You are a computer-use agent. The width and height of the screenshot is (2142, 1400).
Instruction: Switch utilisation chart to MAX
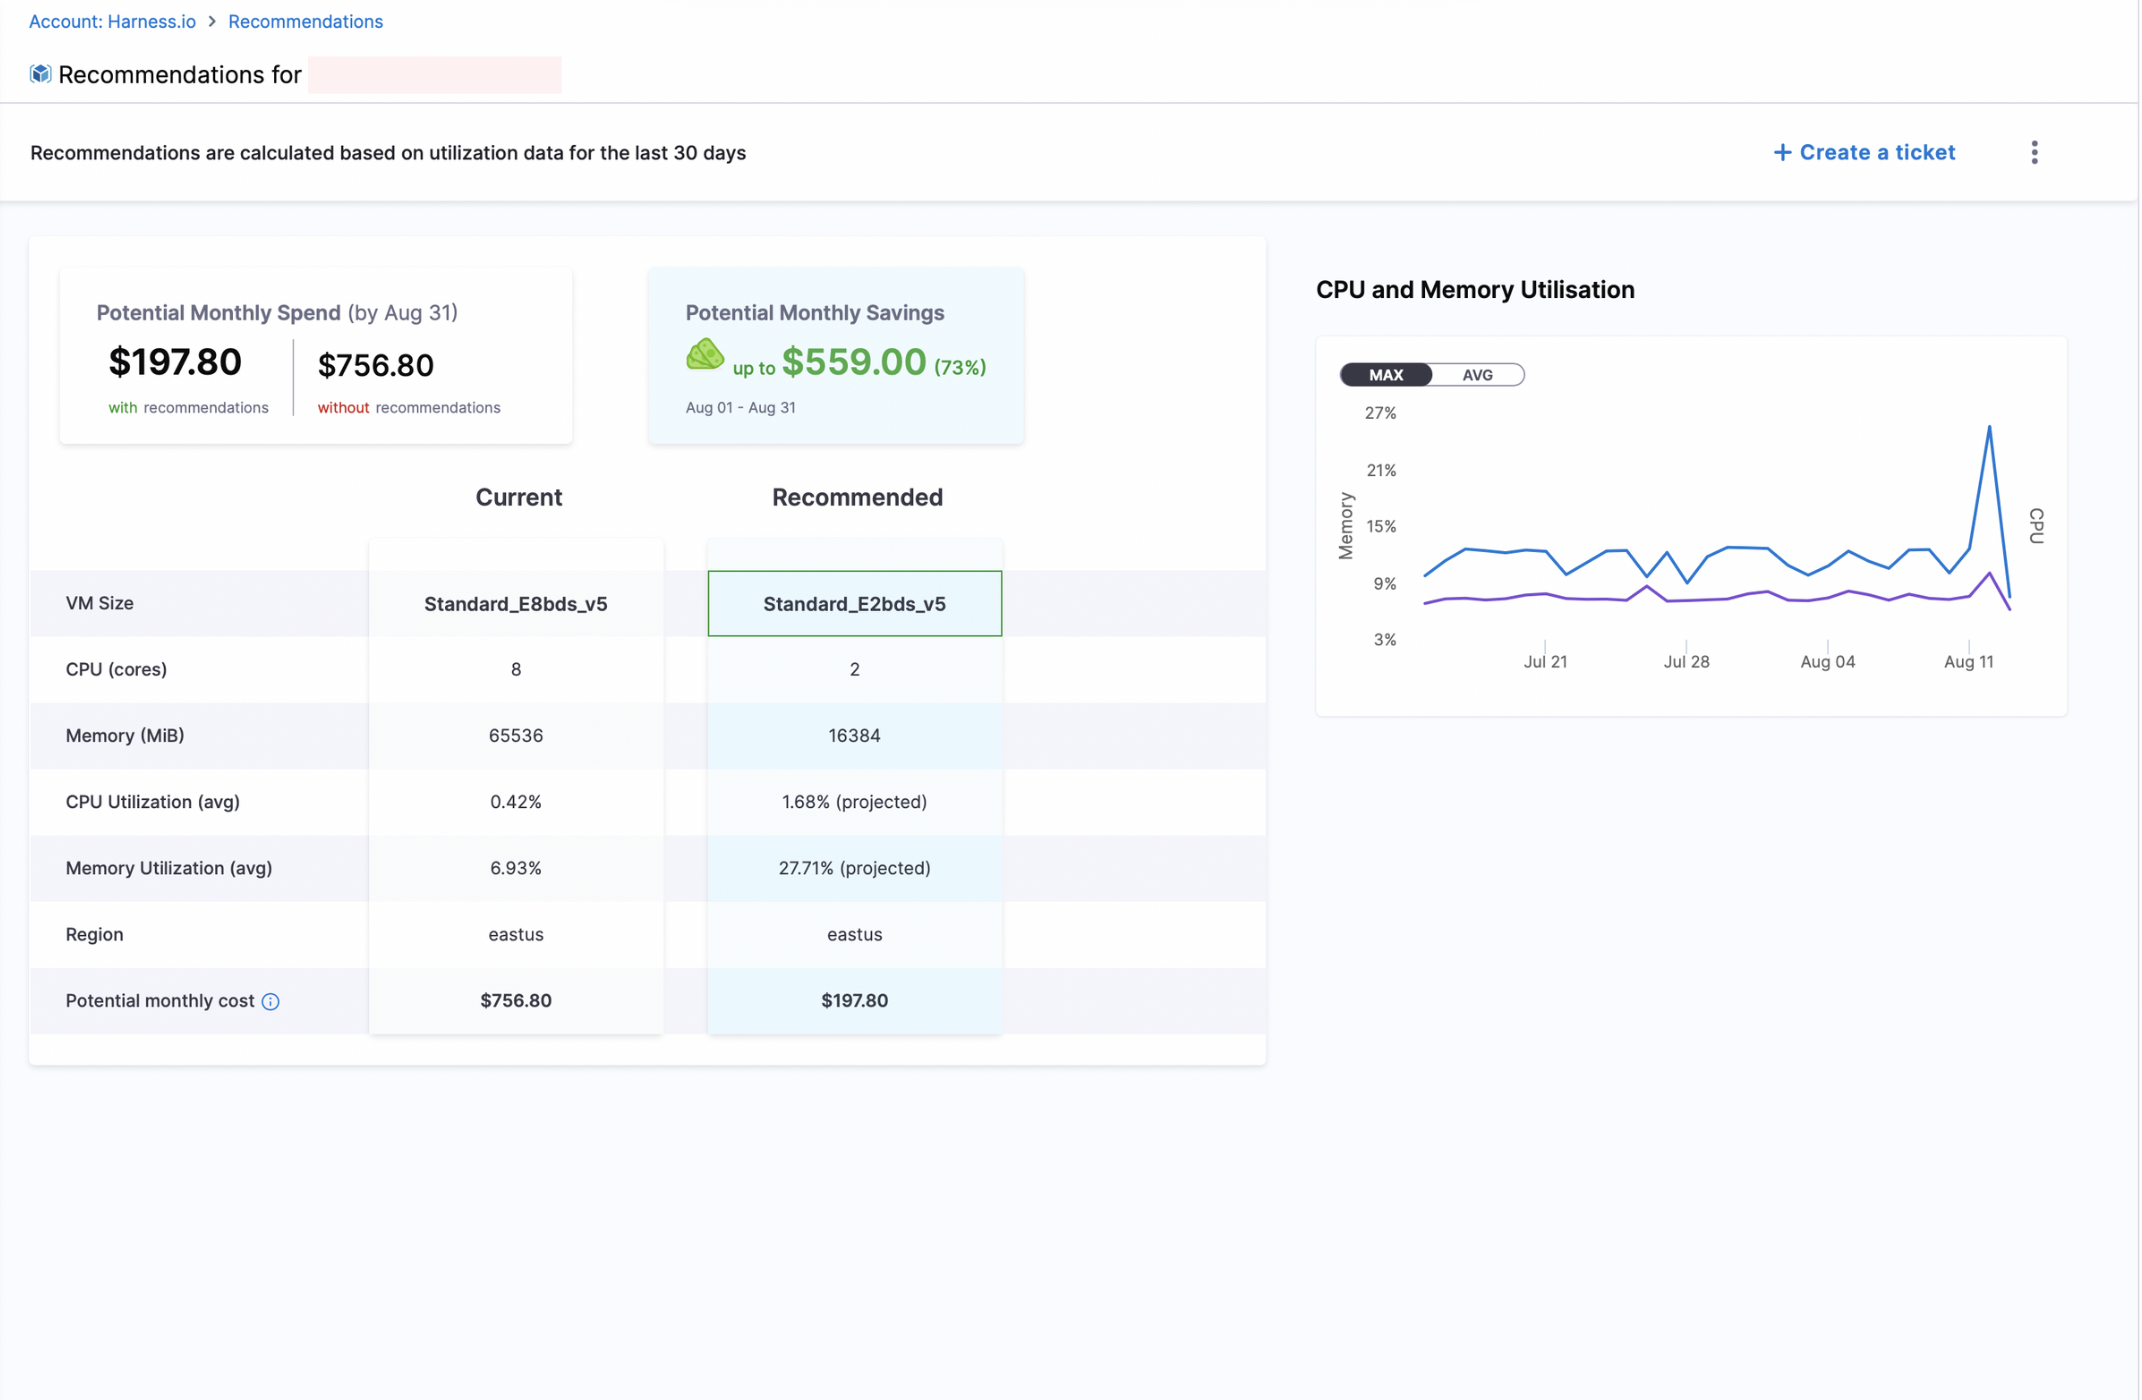1385,374
